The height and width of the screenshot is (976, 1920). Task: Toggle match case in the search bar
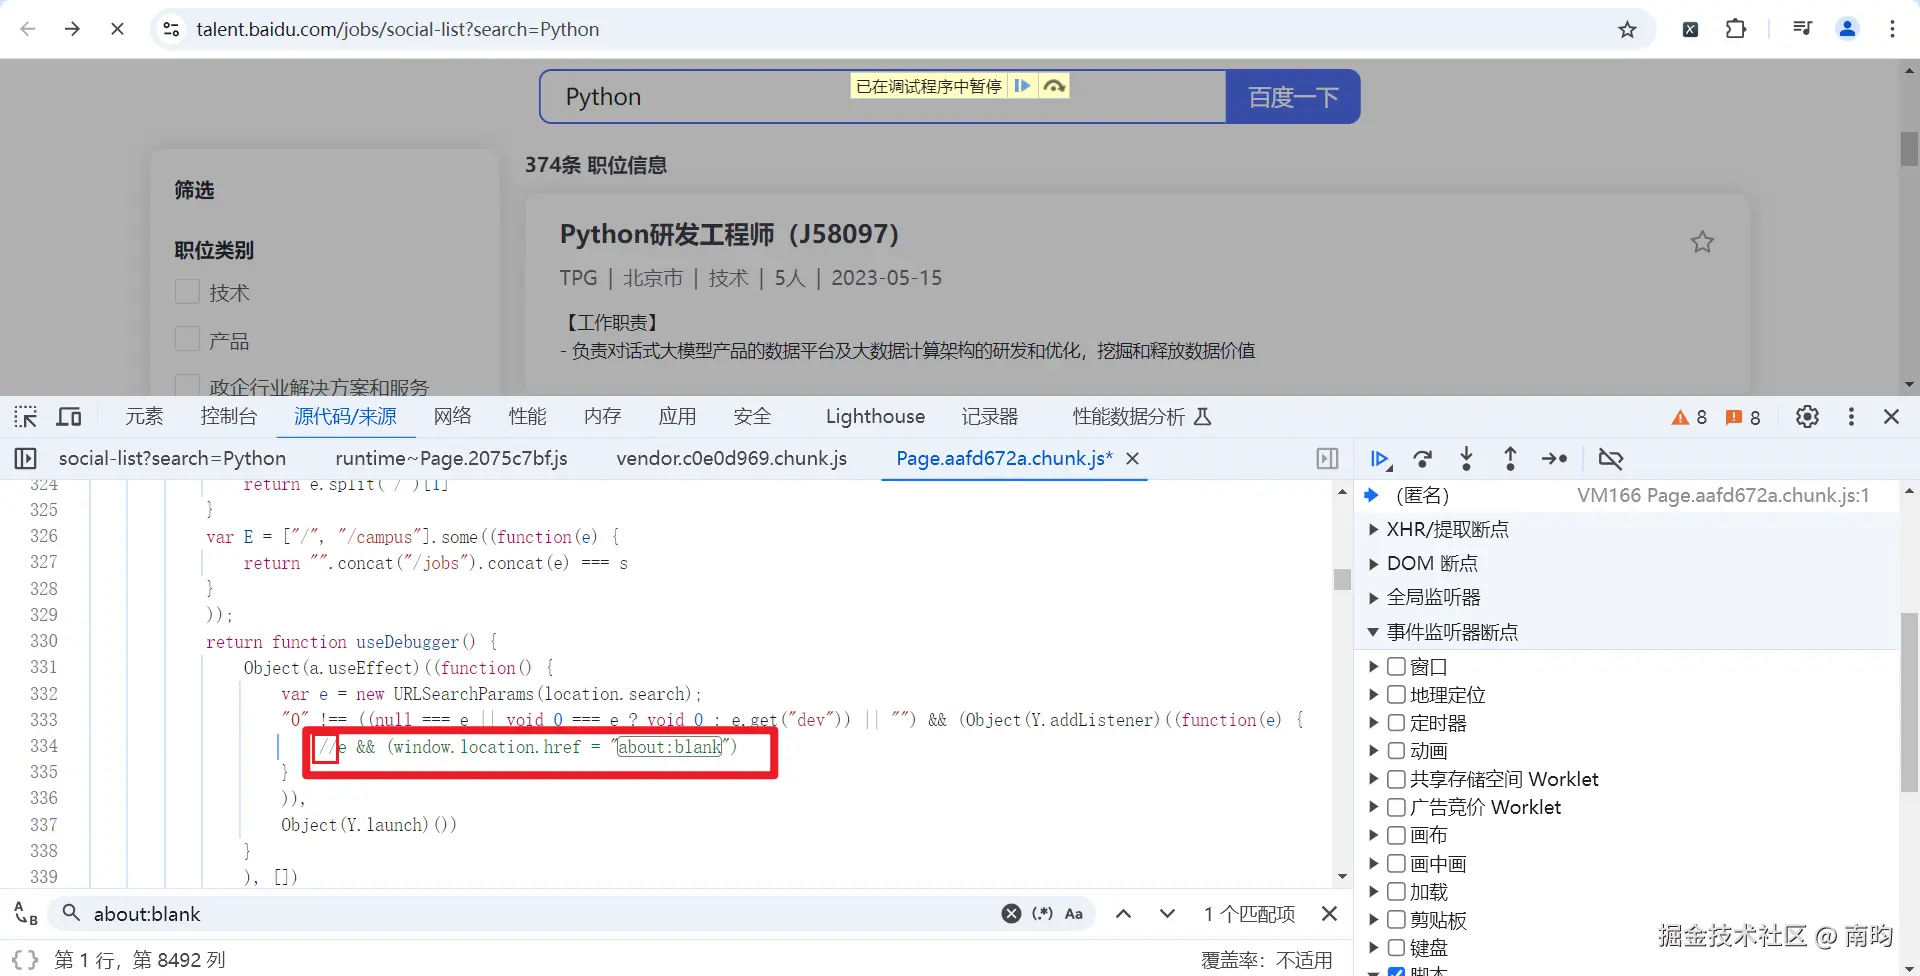tap(1074, 913)
